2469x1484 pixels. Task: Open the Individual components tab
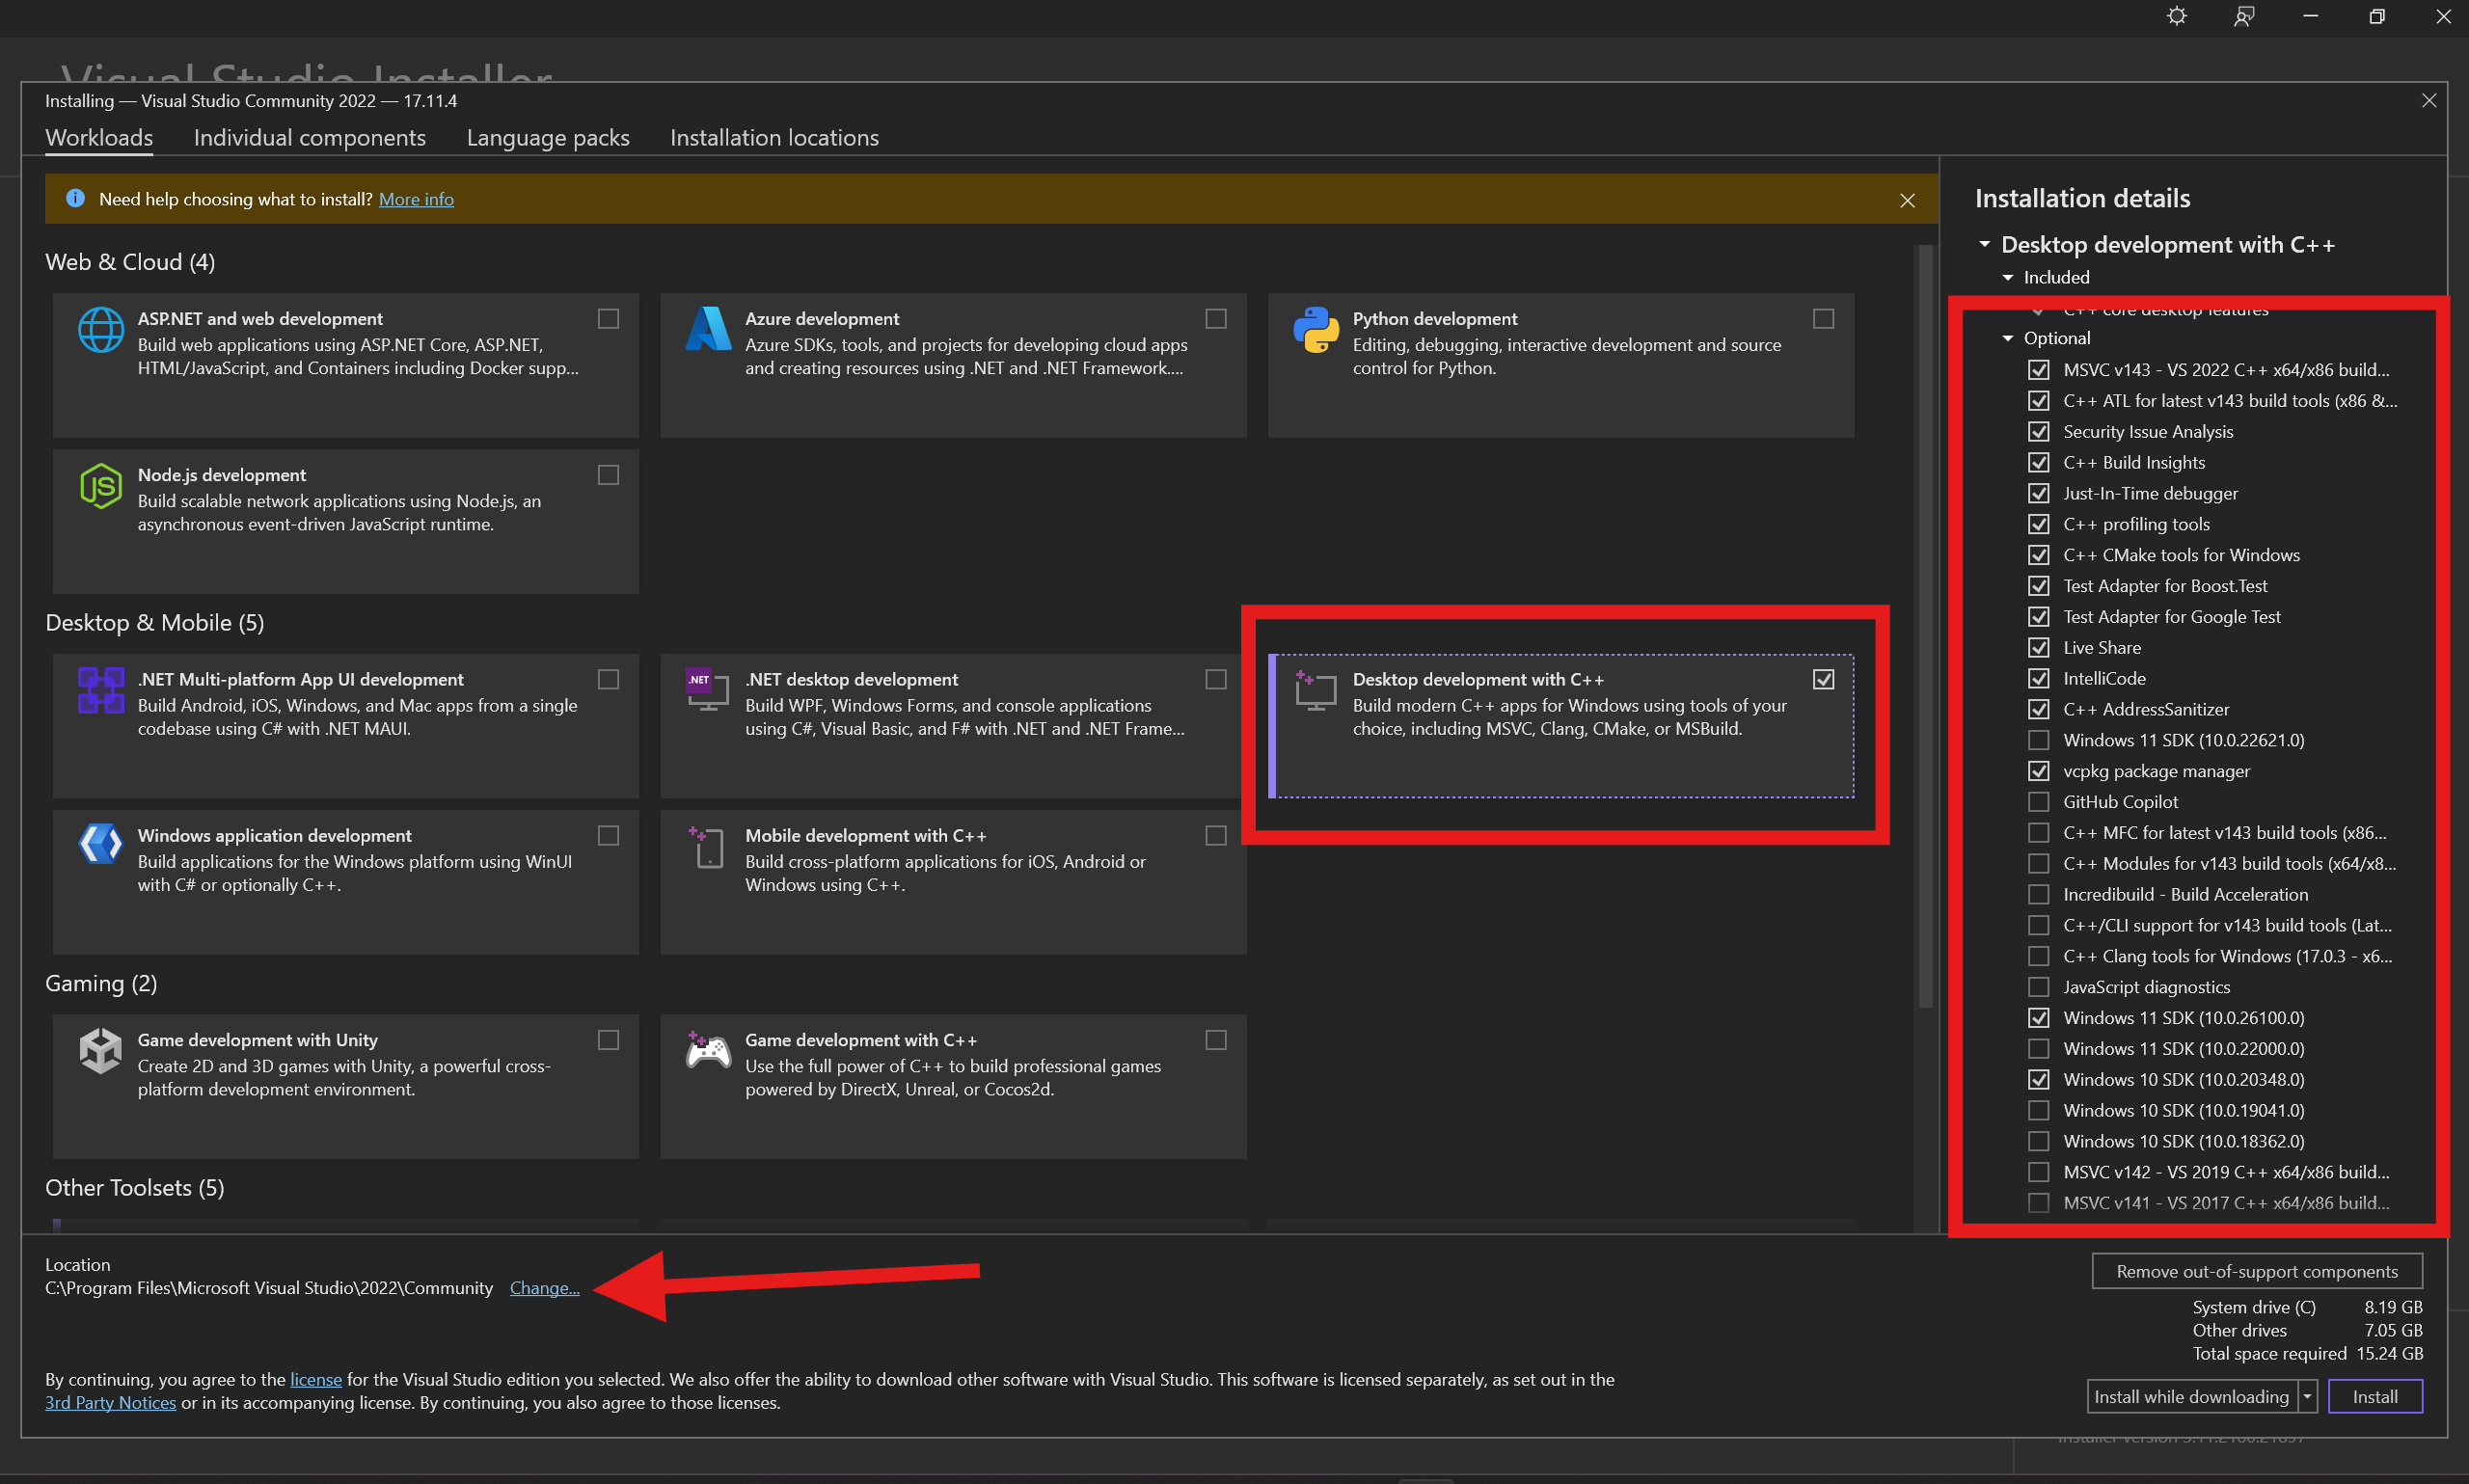point(309,137)
